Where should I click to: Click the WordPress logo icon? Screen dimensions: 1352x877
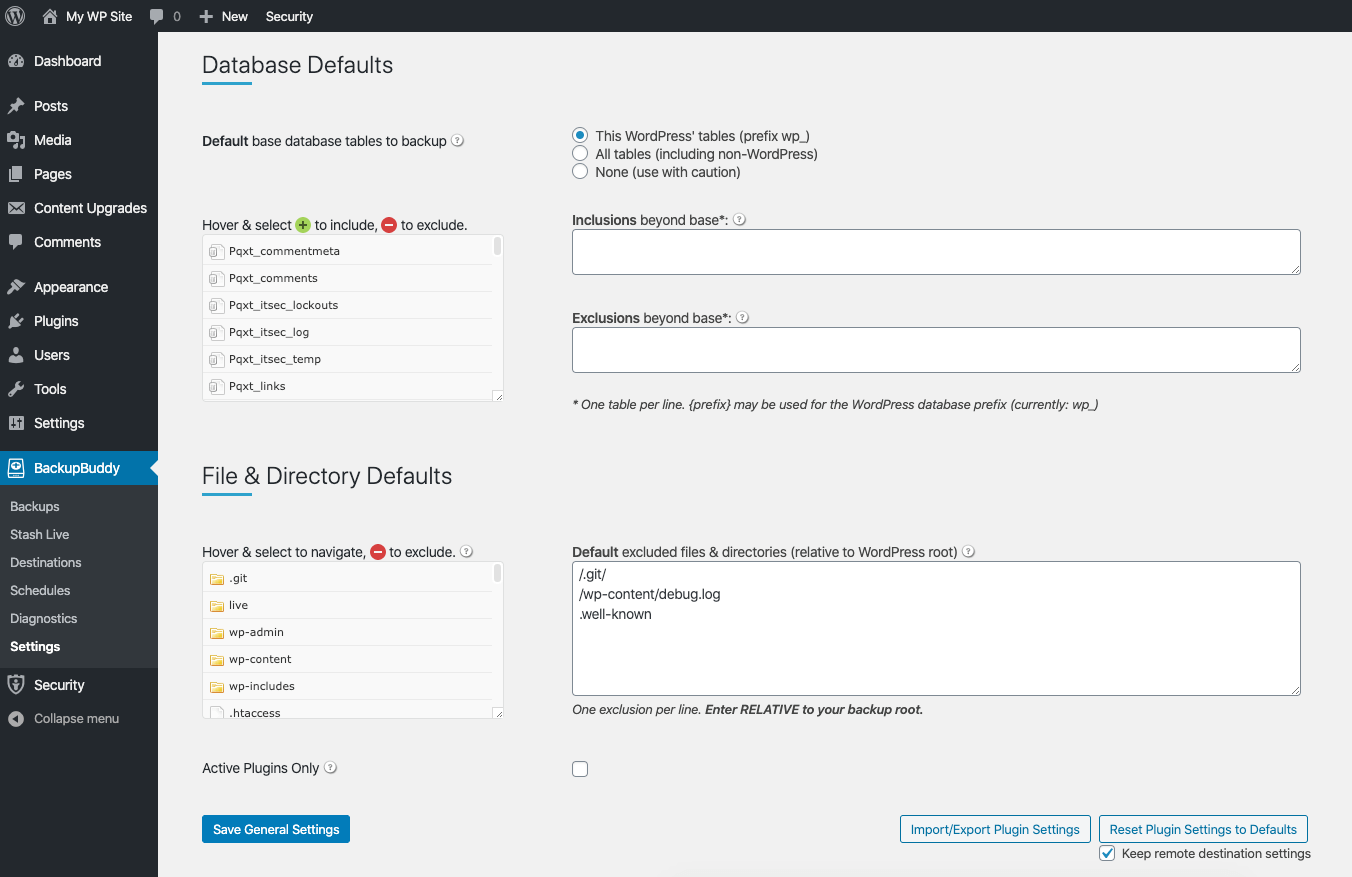[15, 16]
